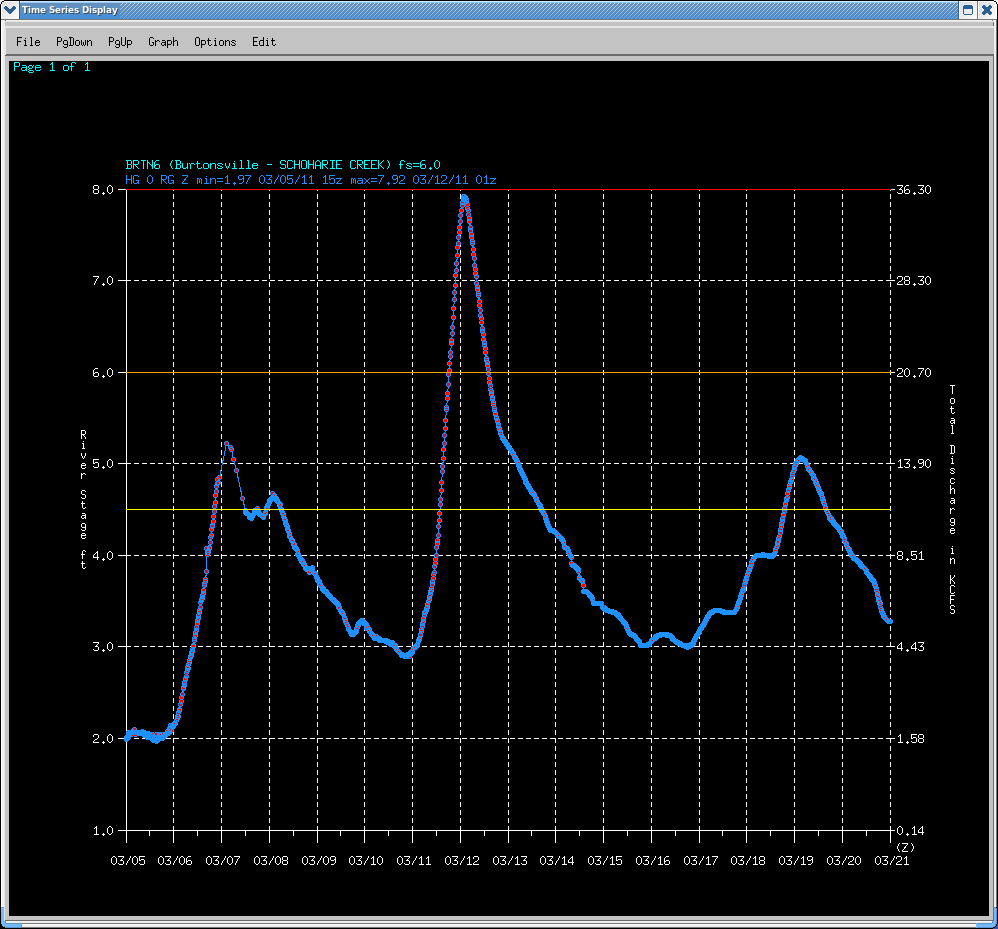
Task: Click the 5.0 stage axis label
Action: point(103,464)
